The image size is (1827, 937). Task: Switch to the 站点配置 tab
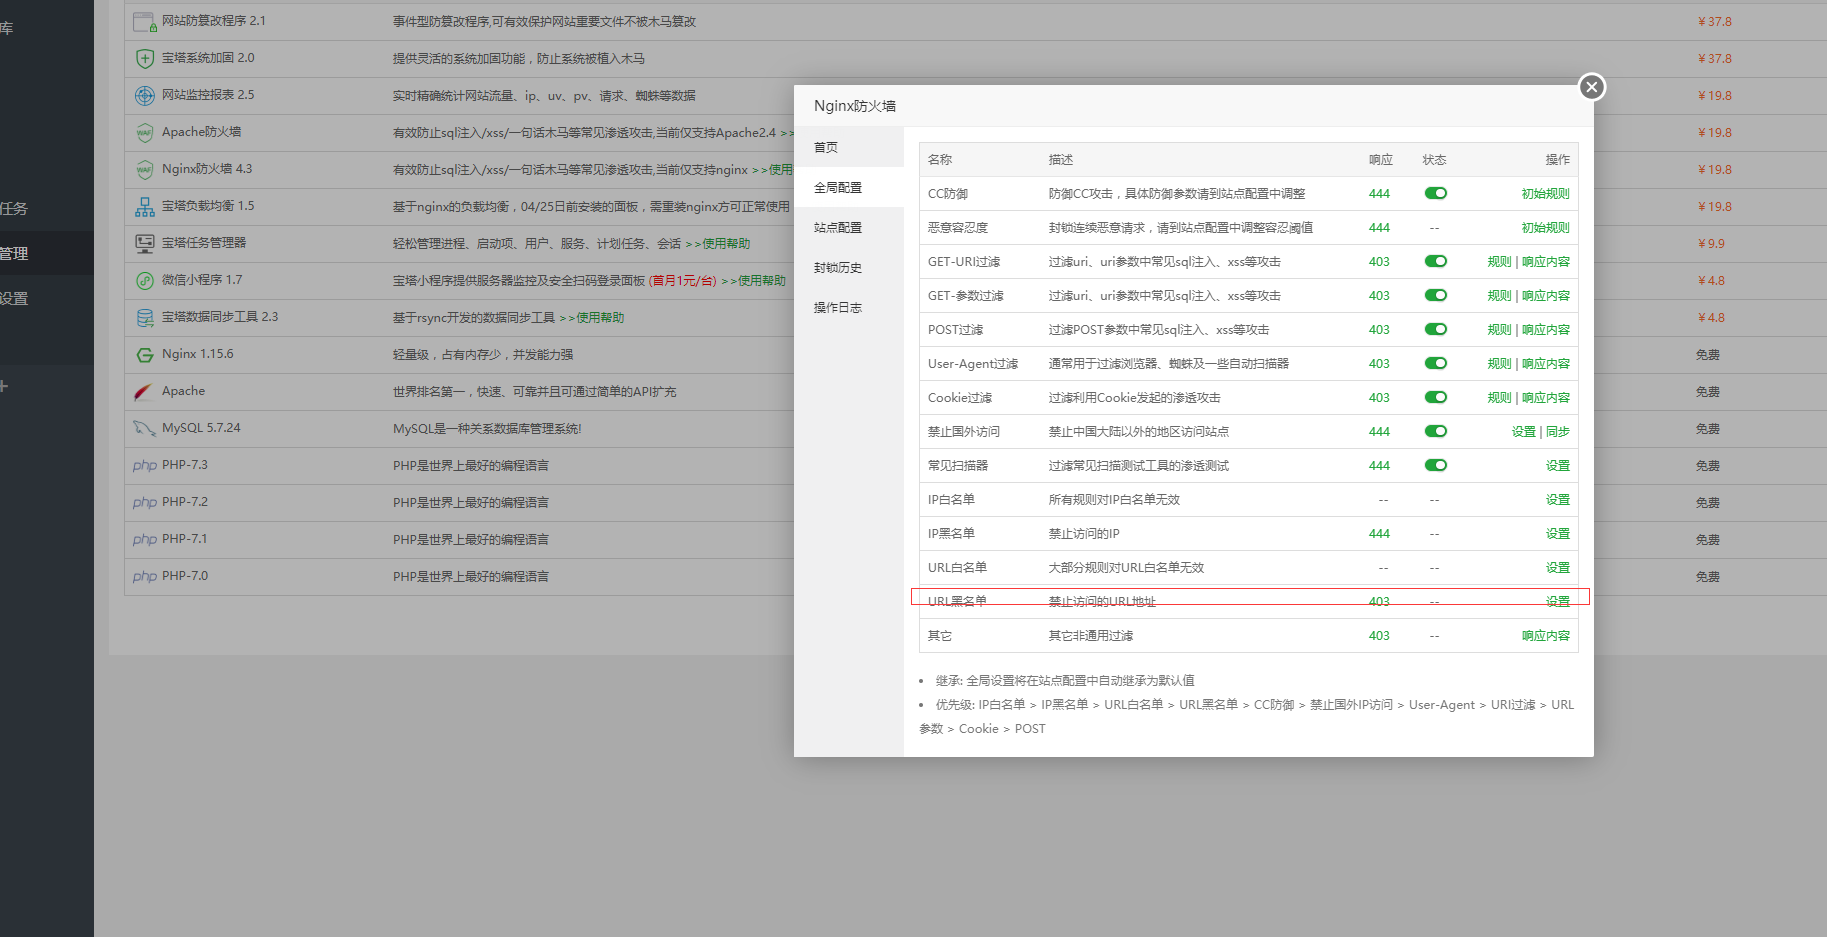point(848,227)
